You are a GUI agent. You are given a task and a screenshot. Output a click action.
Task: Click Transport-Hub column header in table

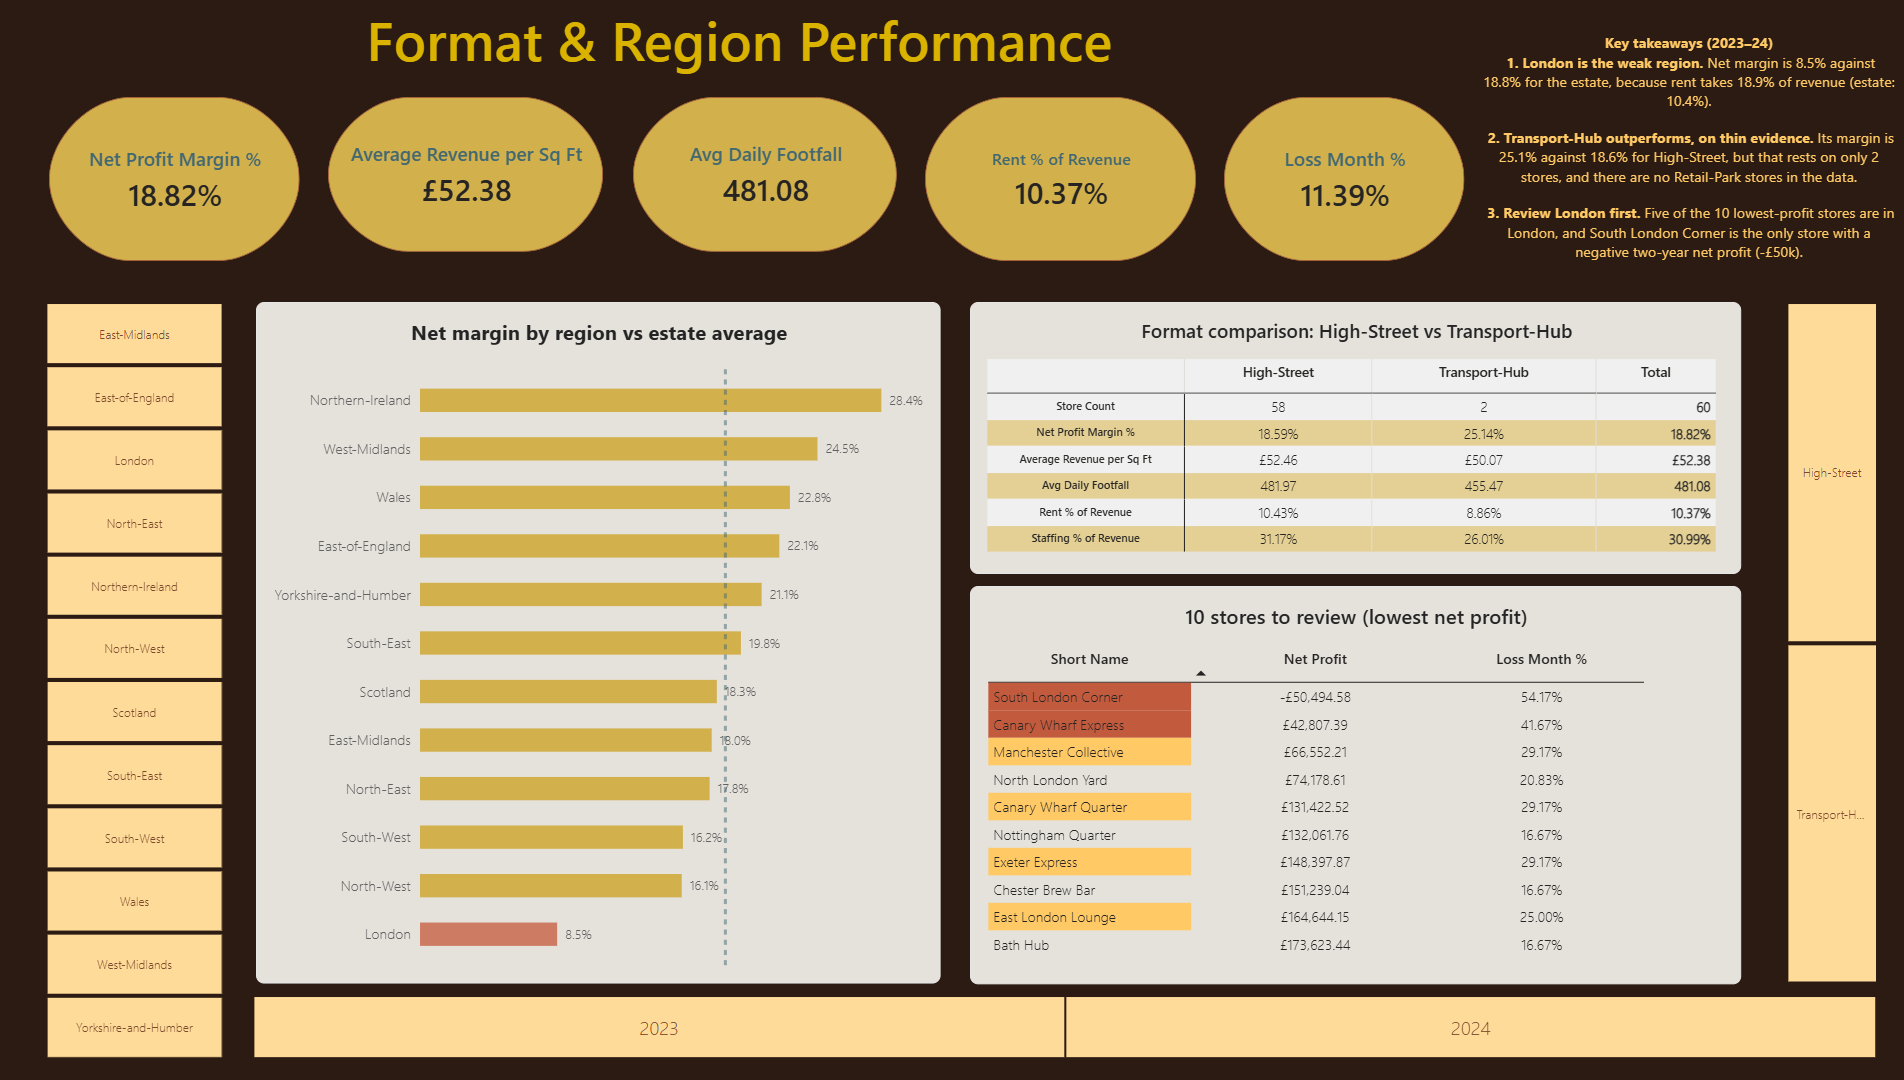(1483, 372)
